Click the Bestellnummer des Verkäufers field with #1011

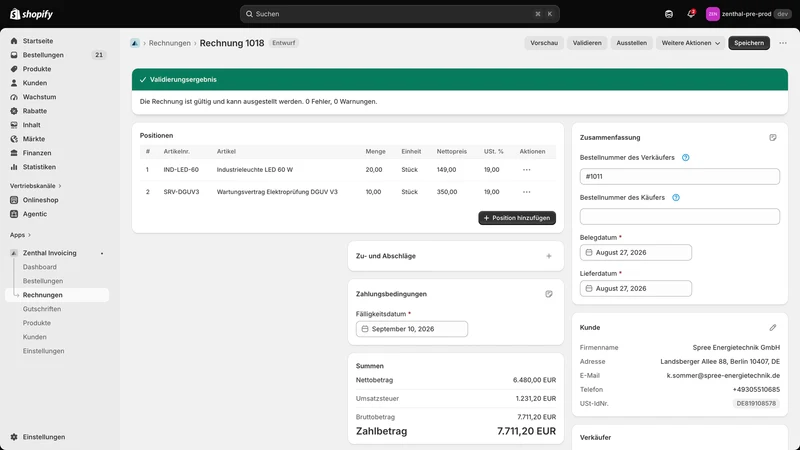680,177
